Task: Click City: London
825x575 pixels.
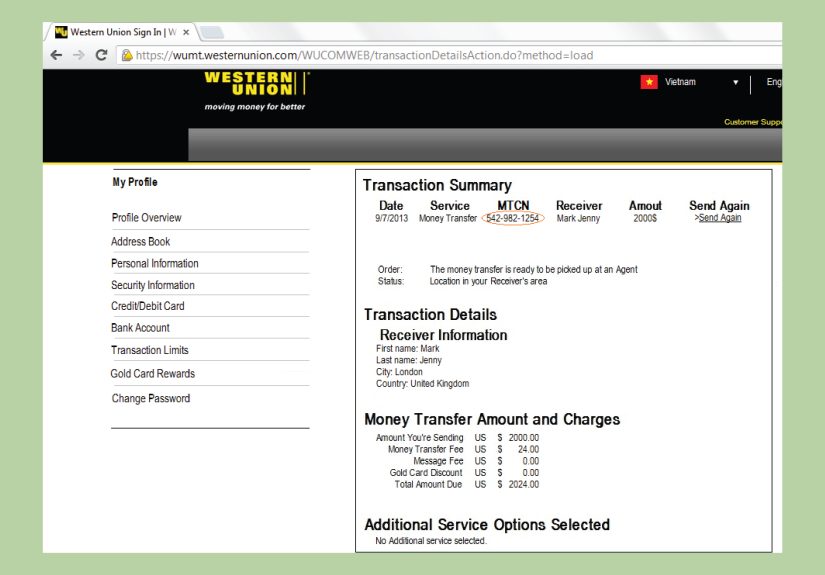Action: coord(399,372)
